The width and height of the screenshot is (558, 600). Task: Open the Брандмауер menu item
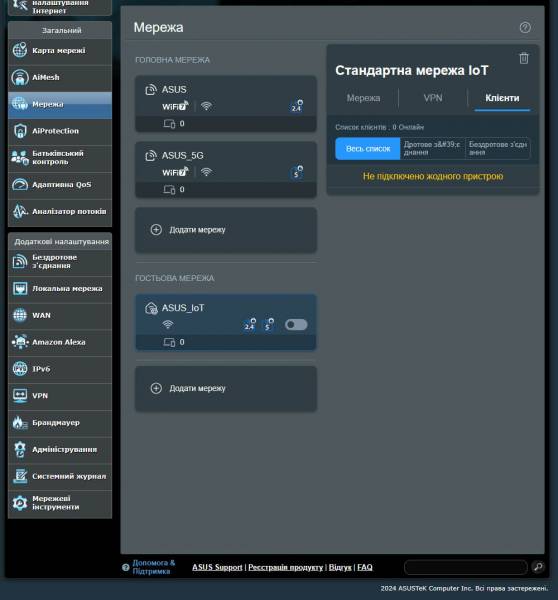tap(60, 423)
